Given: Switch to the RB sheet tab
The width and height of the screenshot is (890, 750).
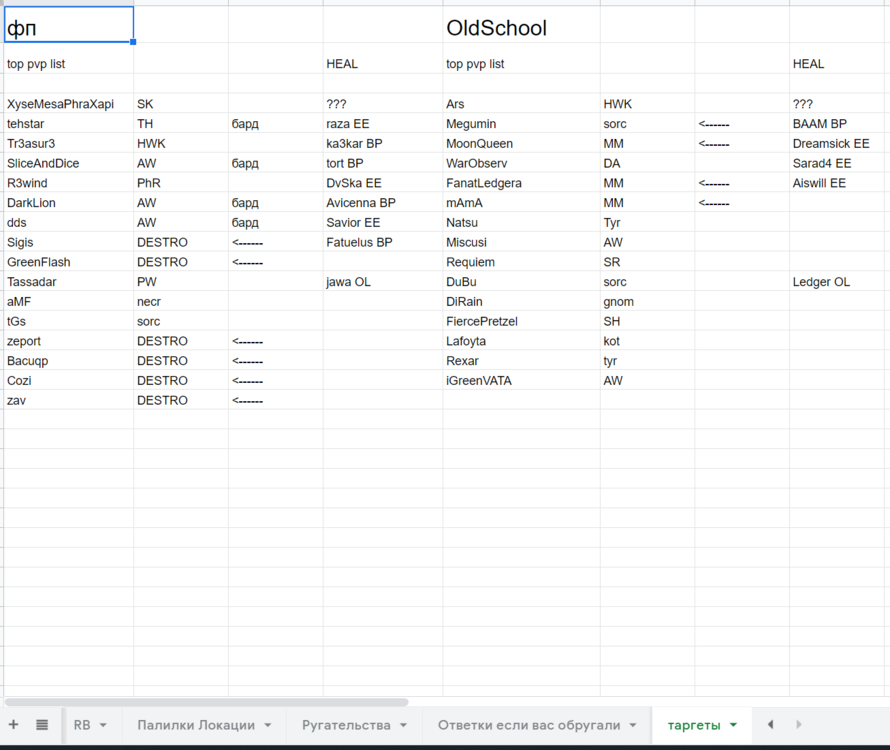Looking at the screenshot, I should pyautogui.click(x=82, y=725).
